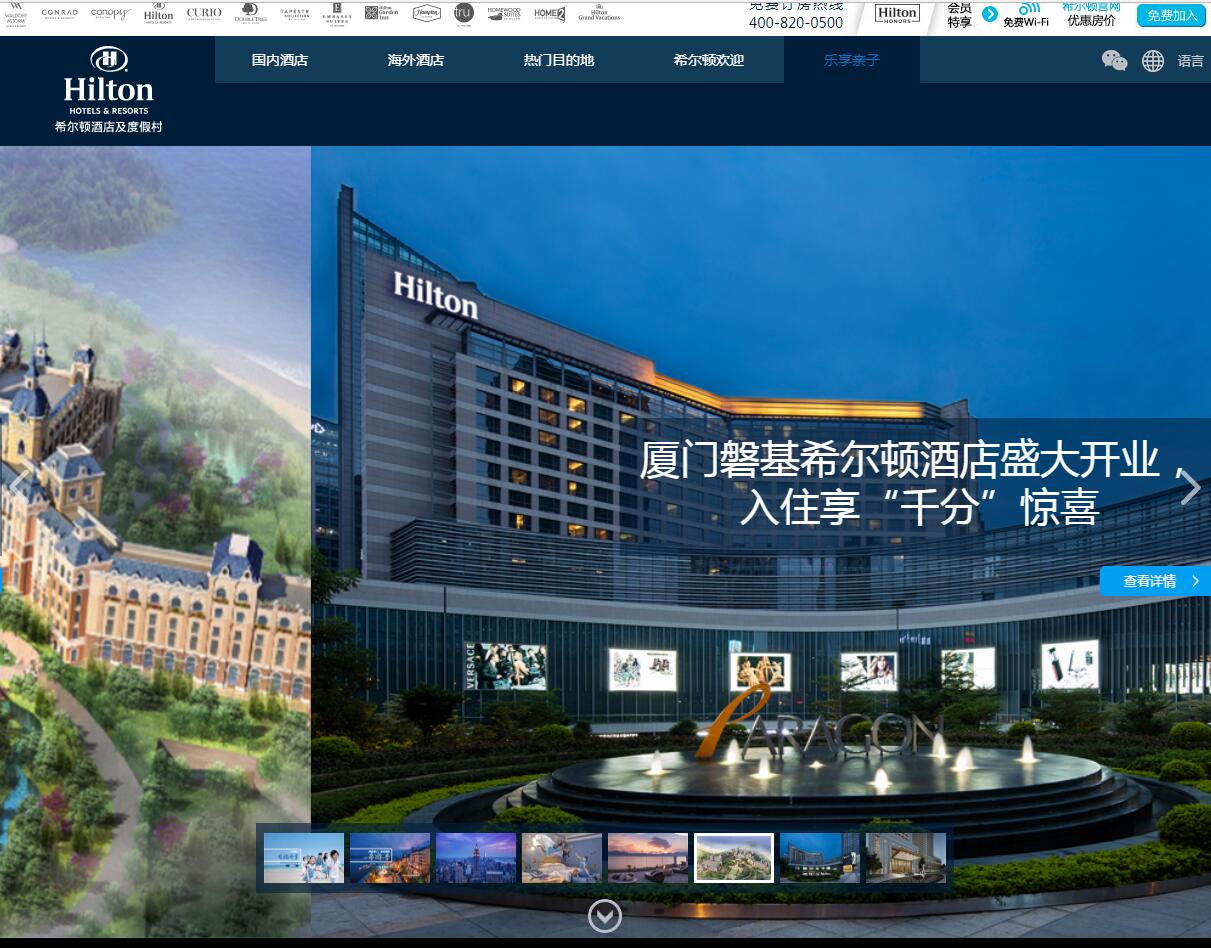Select the family beach slide thumbnail
Image resolution: width=1211 pixels, height=948 pixels.
click(304, 858)
